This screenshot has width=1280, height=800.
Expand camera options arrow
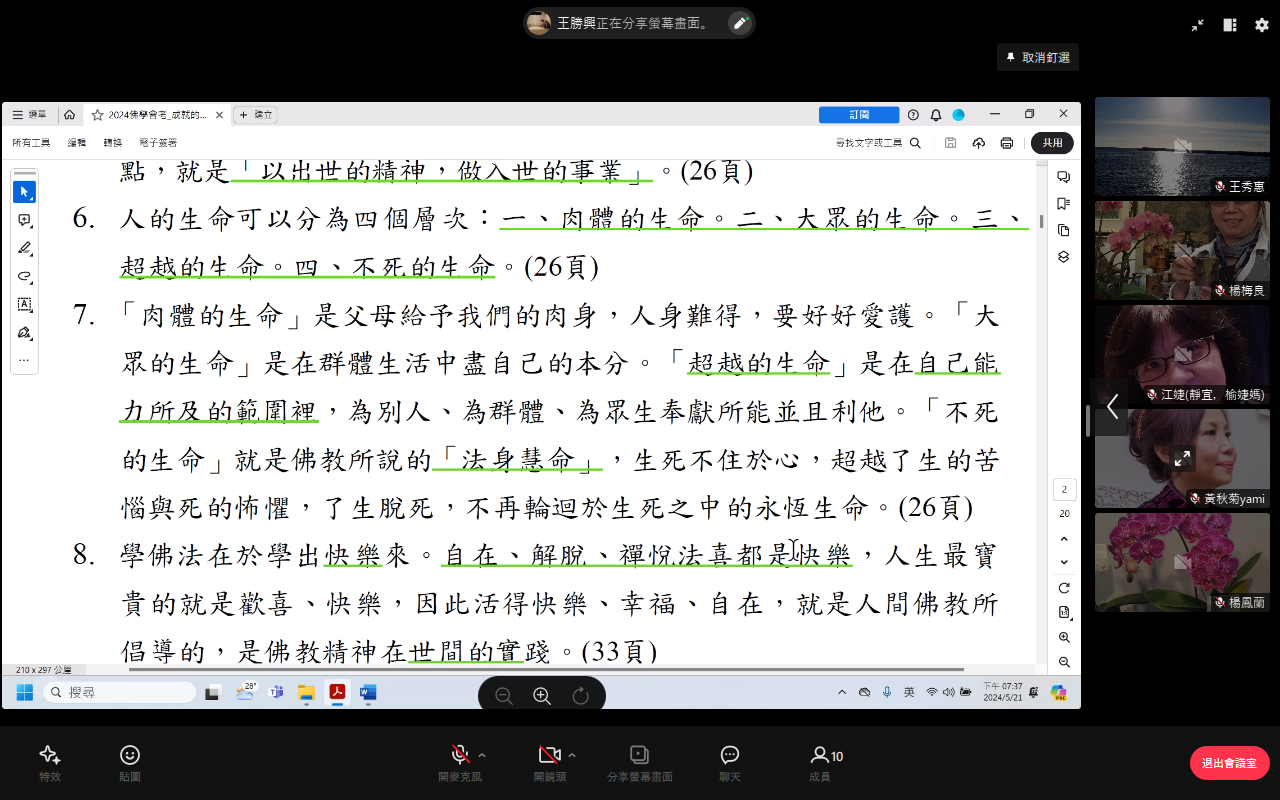[571, 755]
